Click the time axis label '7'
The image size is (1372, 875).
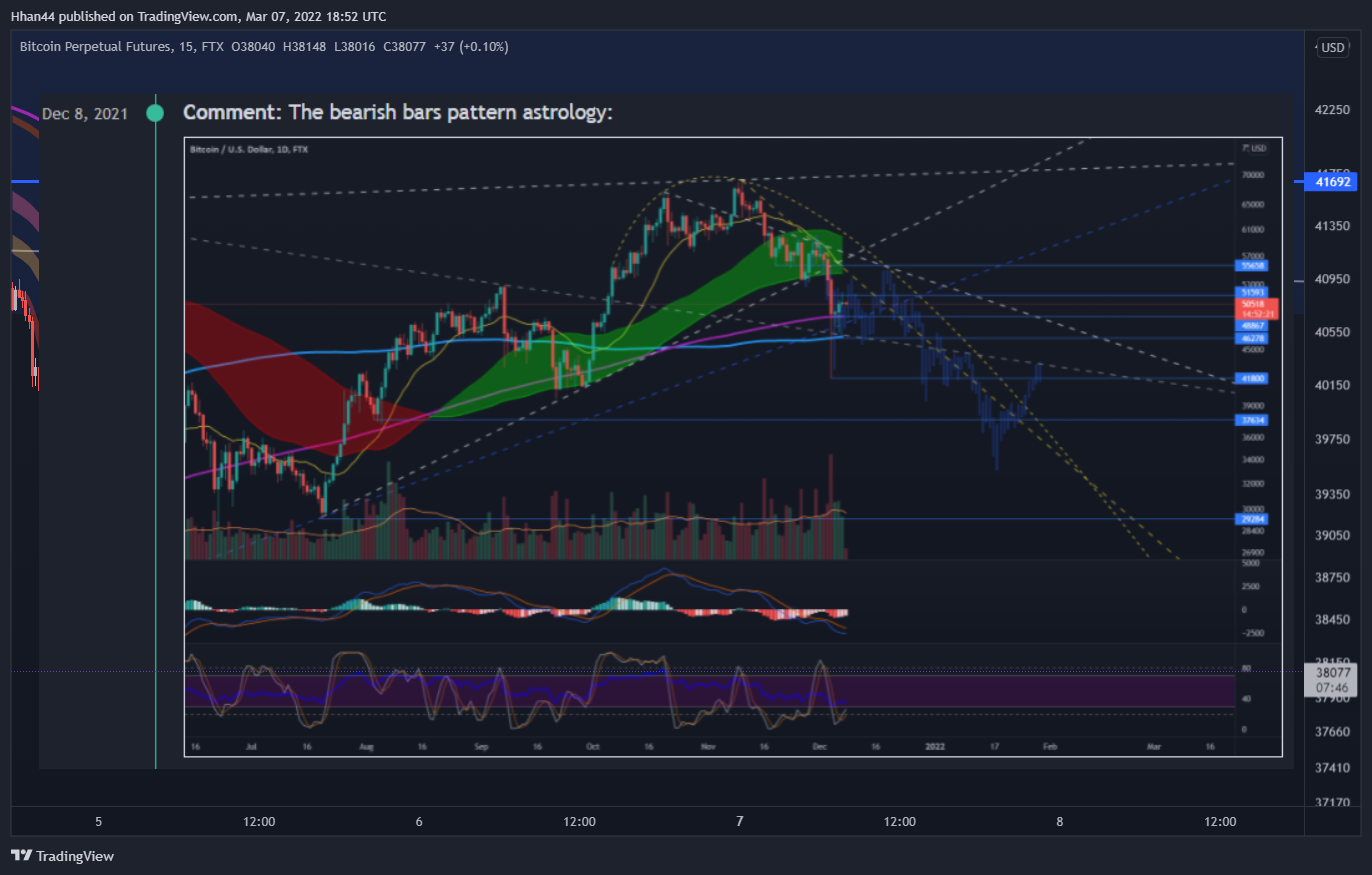click(x=739, y=822)
